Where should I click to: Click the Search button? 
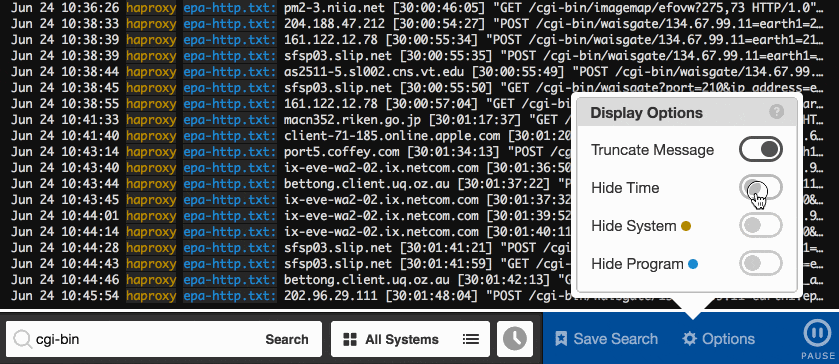287,339
